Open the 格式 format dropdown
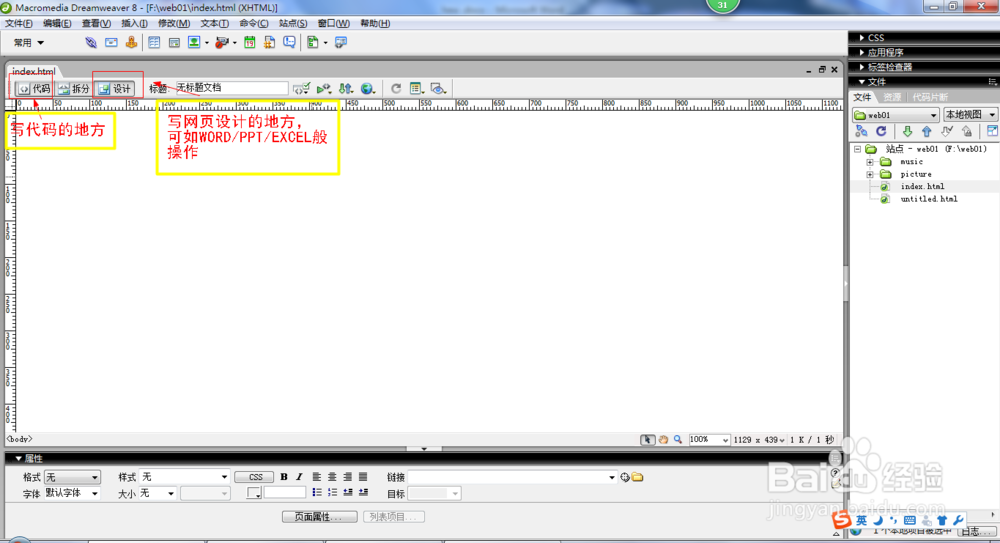Screen dimensions: 1000x543 [x=72, y=477]
